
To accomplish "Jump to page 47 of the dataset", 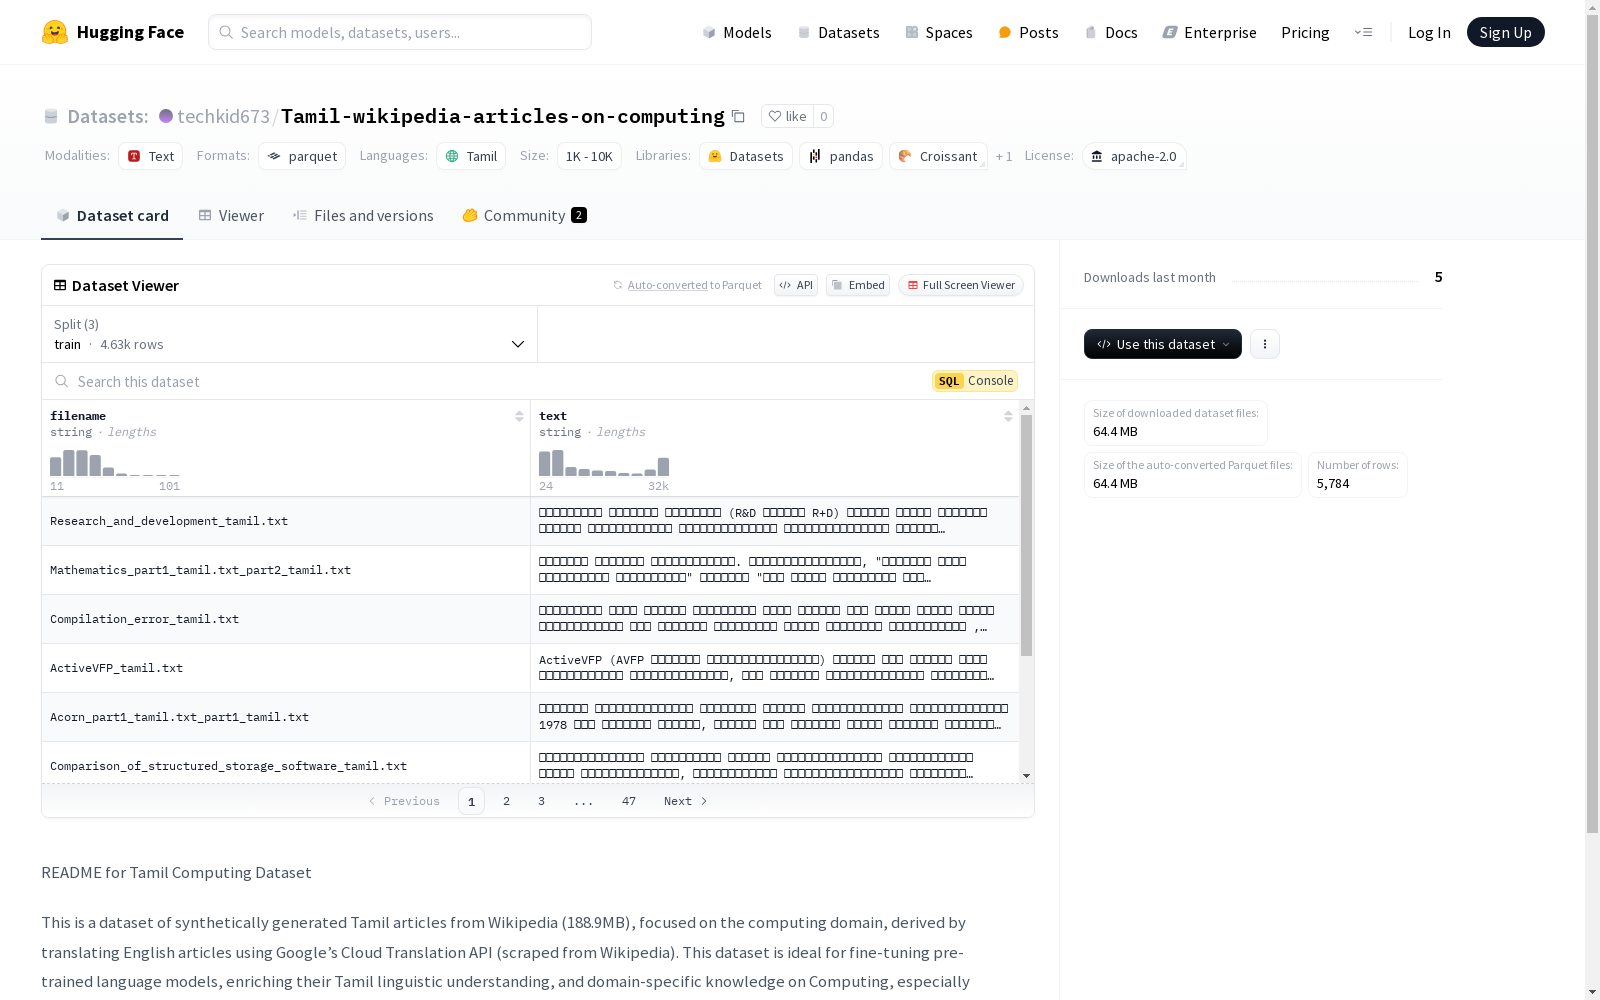I will click(x=629, y=801).
